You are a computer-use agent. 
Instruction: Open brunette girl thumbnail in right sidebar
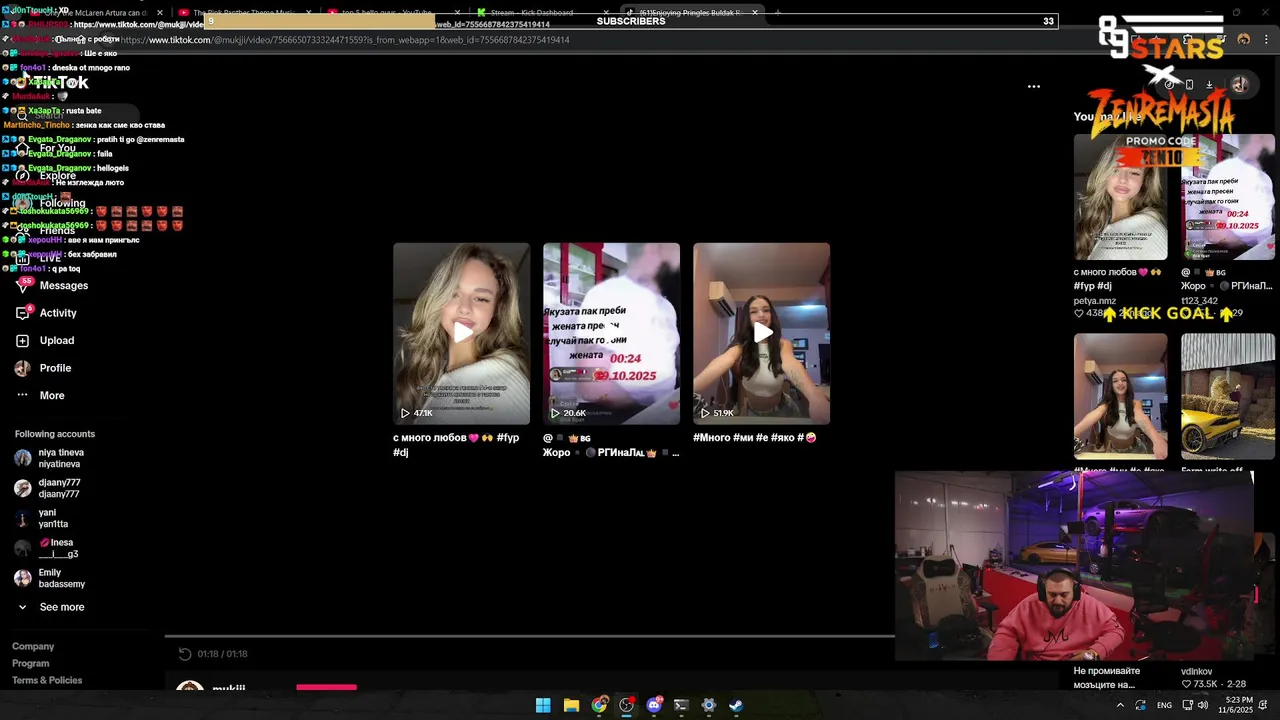click(x=1120, y=397)
